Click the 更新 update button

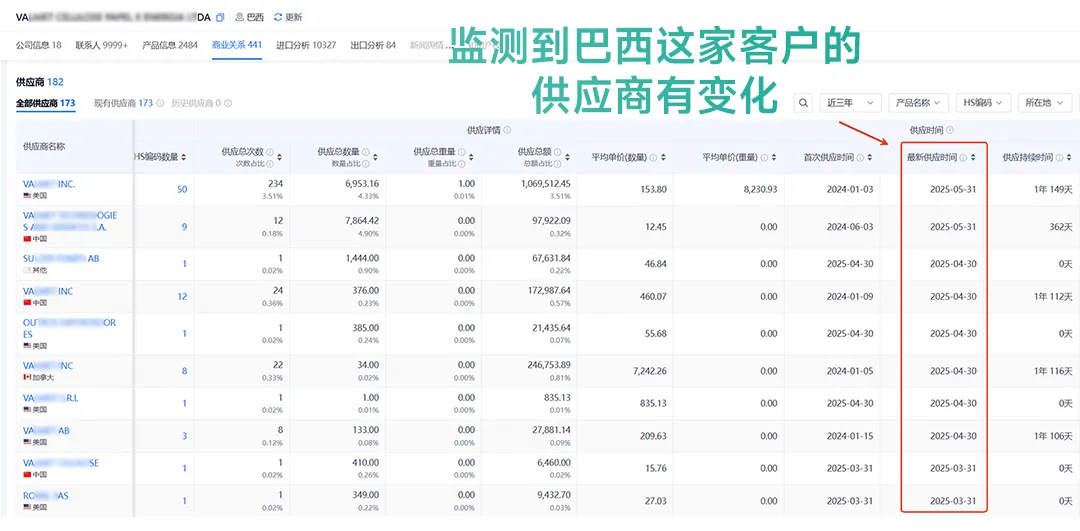(x=288, y=17)
